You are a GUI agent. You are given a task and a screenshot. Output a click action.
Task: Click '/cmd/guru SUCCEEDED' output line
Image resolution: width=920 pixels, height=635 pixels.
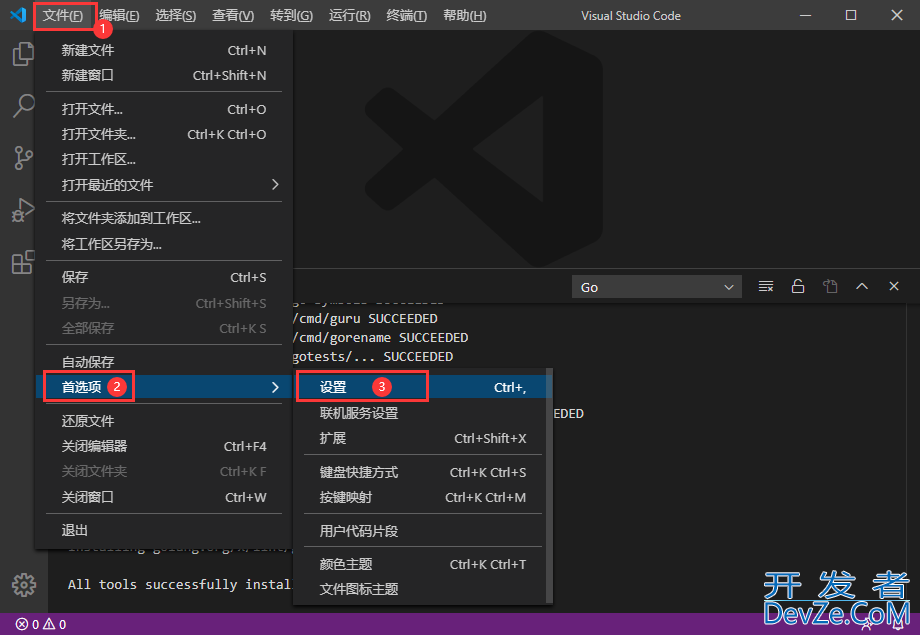click(365, 319)
